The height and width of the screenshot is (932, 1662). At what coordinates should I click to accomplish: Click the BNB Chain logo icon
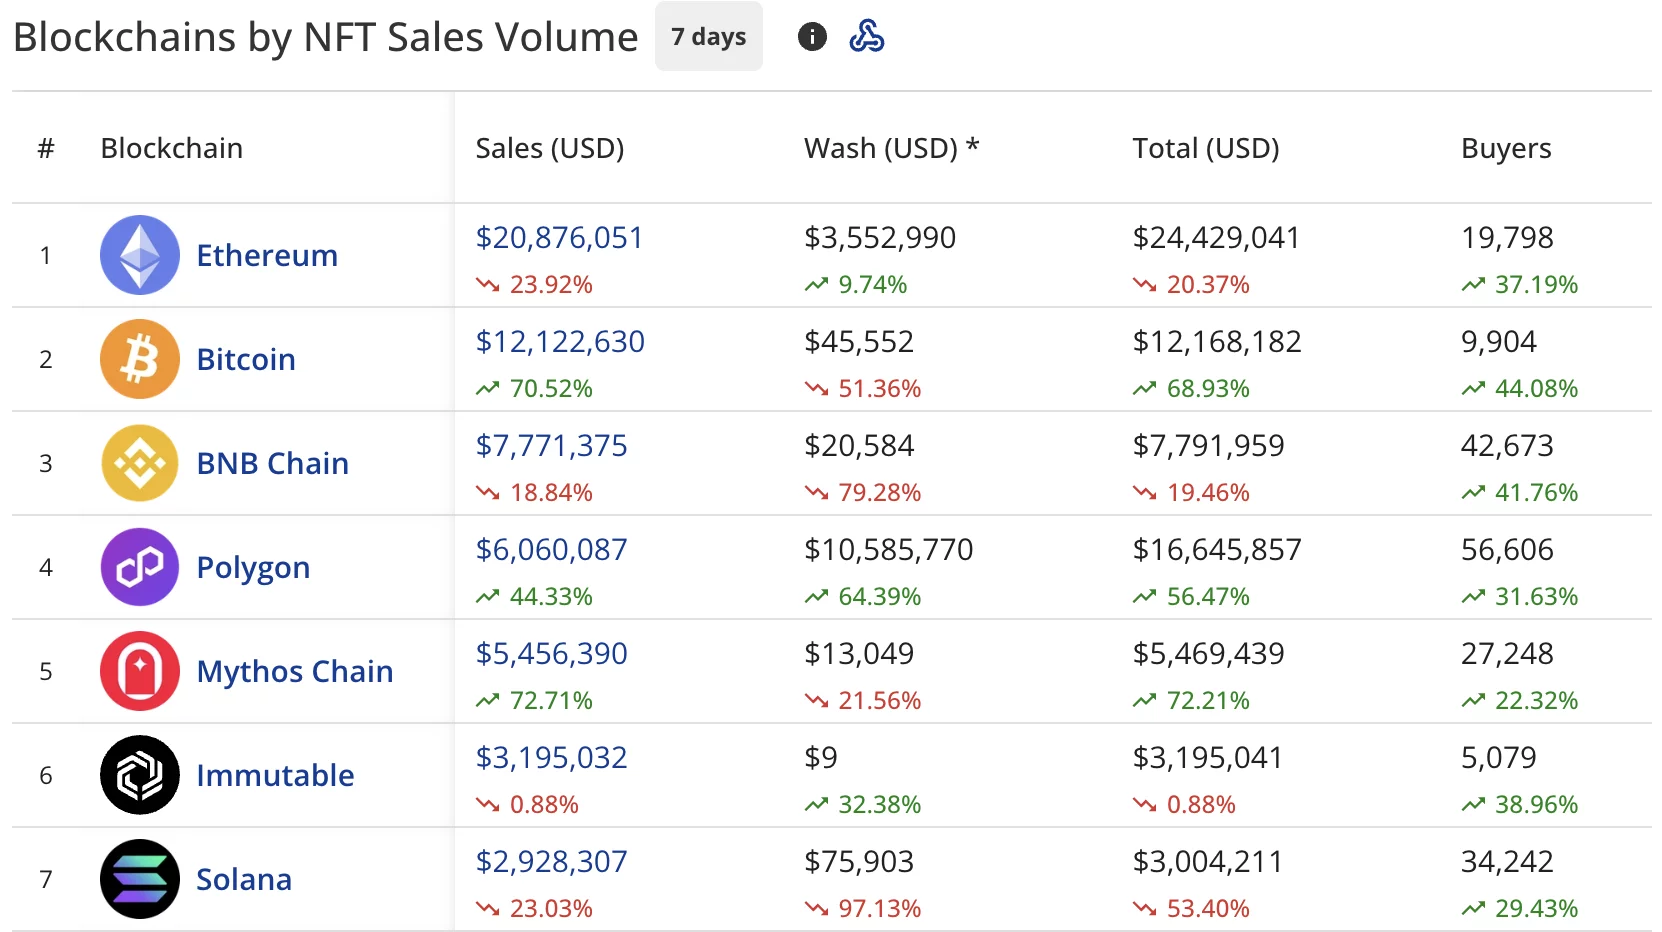pyautogui.click(x=139, y=463)
